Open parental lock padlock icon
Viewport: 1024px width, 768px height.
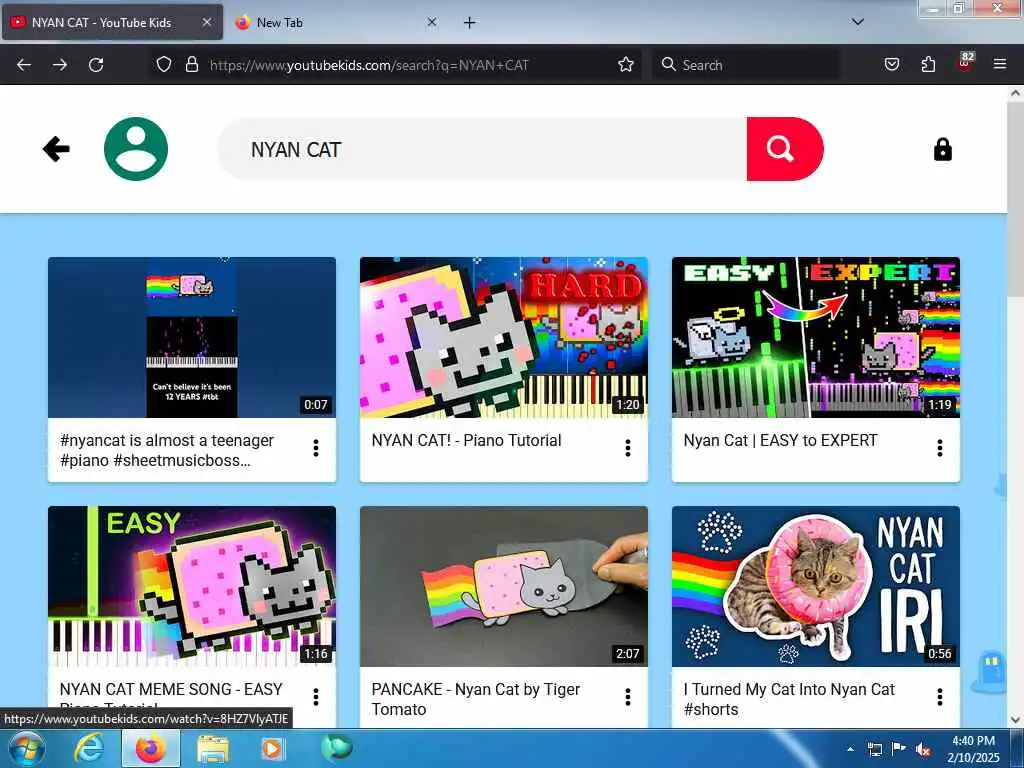point(942,150)
